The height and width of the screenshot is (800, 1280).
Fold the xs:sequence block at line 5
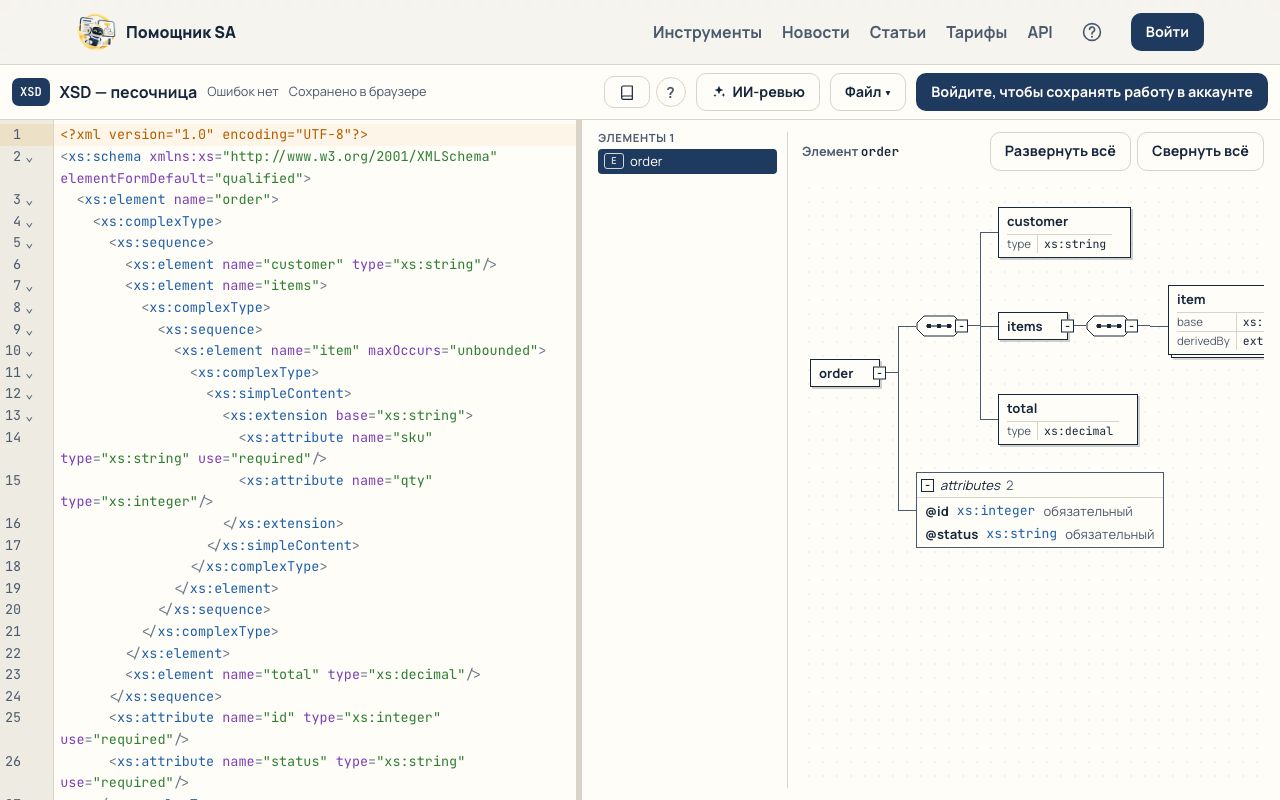click(x=29, y=244)
